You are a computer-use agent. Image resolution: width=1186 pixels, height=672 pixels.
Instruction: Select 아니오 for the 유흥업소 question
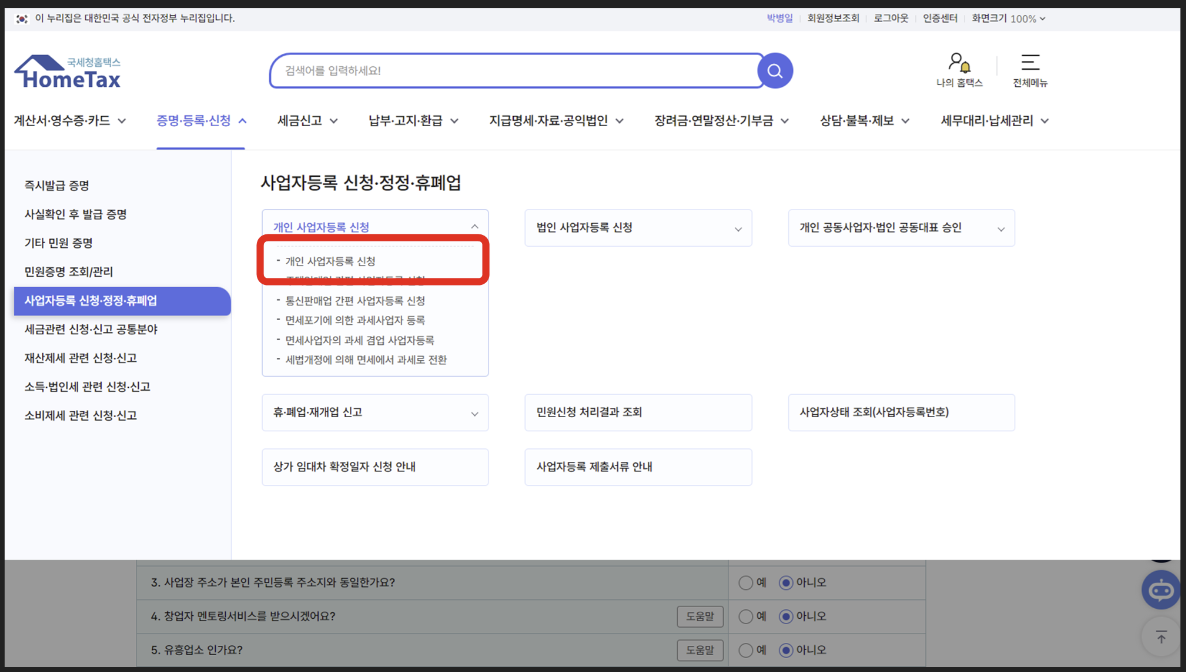coord(785,650)
